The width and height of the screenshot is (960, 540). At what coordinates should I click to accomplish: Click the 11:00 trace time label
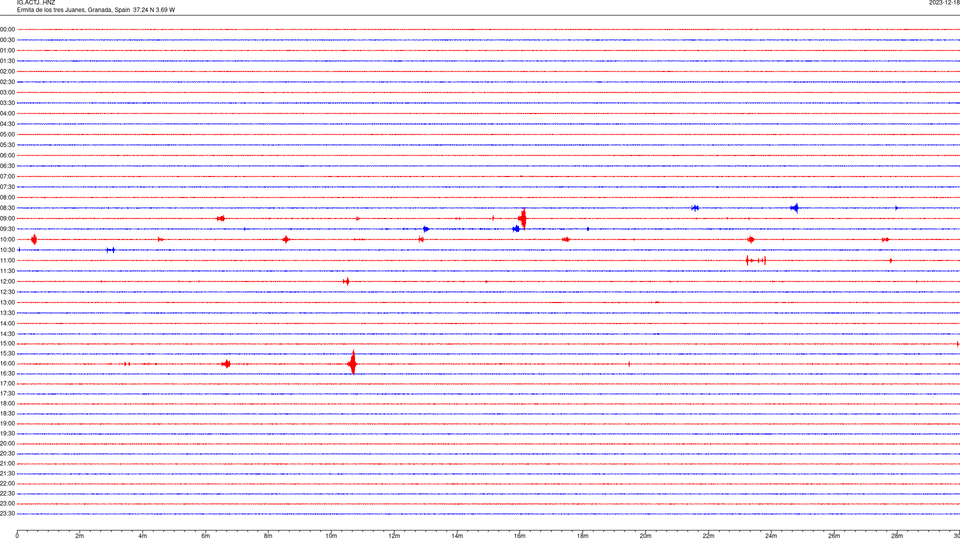point(7,261)
